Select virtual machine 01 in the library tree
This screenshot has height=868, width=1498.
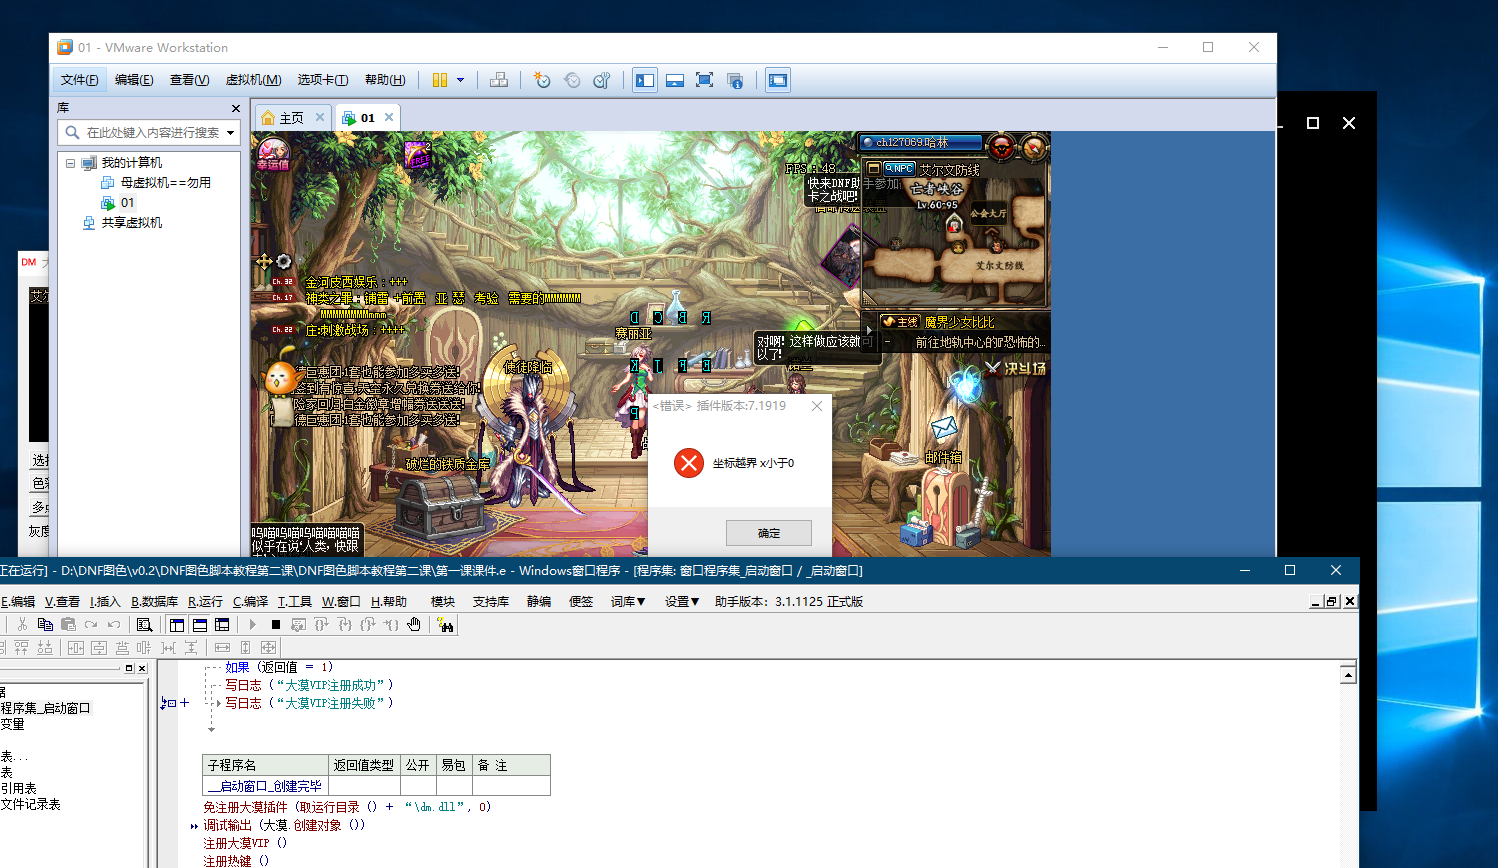127,203
